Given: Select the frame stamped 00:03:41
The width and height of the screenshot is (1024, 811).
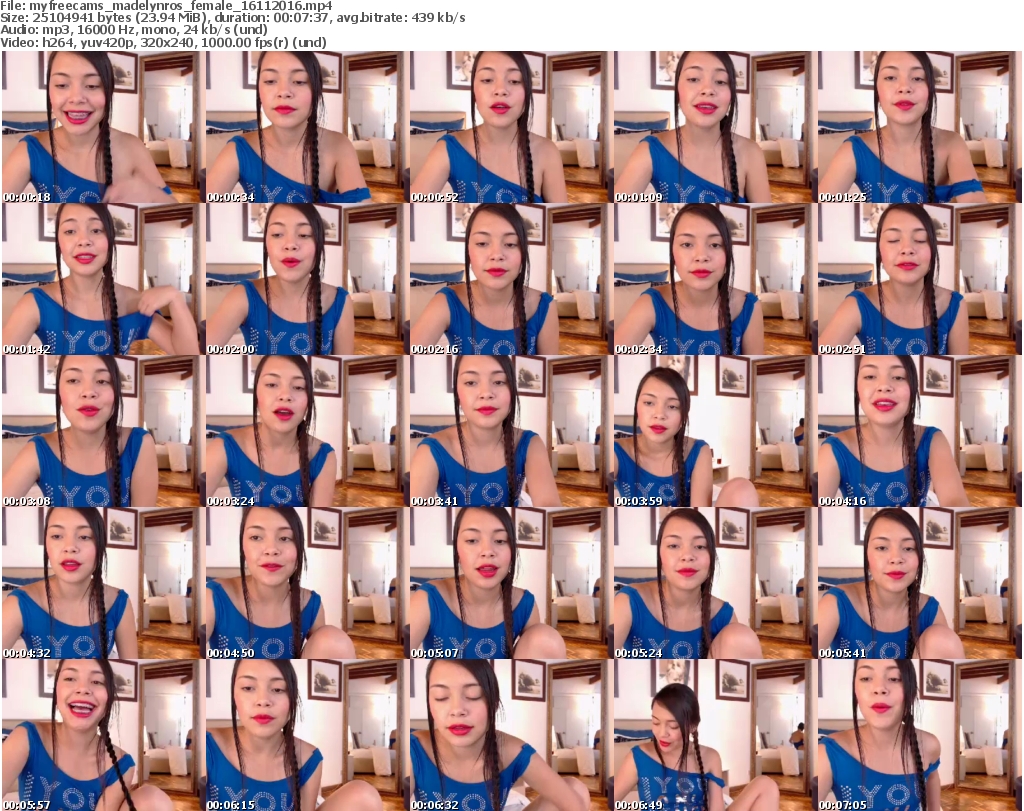Looking at the screenshot, I should [510, 431].
